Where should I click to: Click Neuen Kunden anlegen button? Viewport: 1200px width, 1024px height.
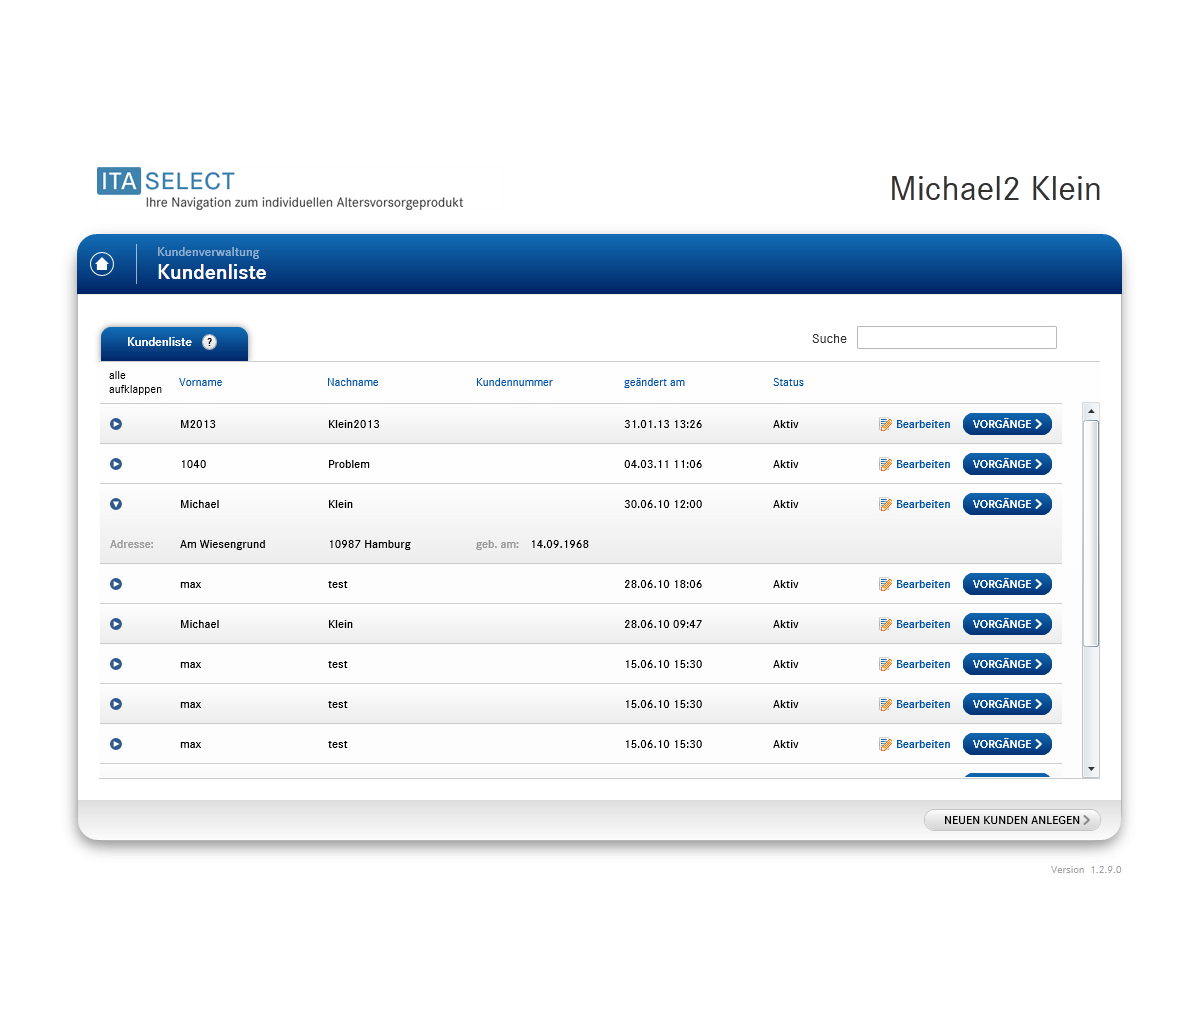click(x=1012, y=820)
